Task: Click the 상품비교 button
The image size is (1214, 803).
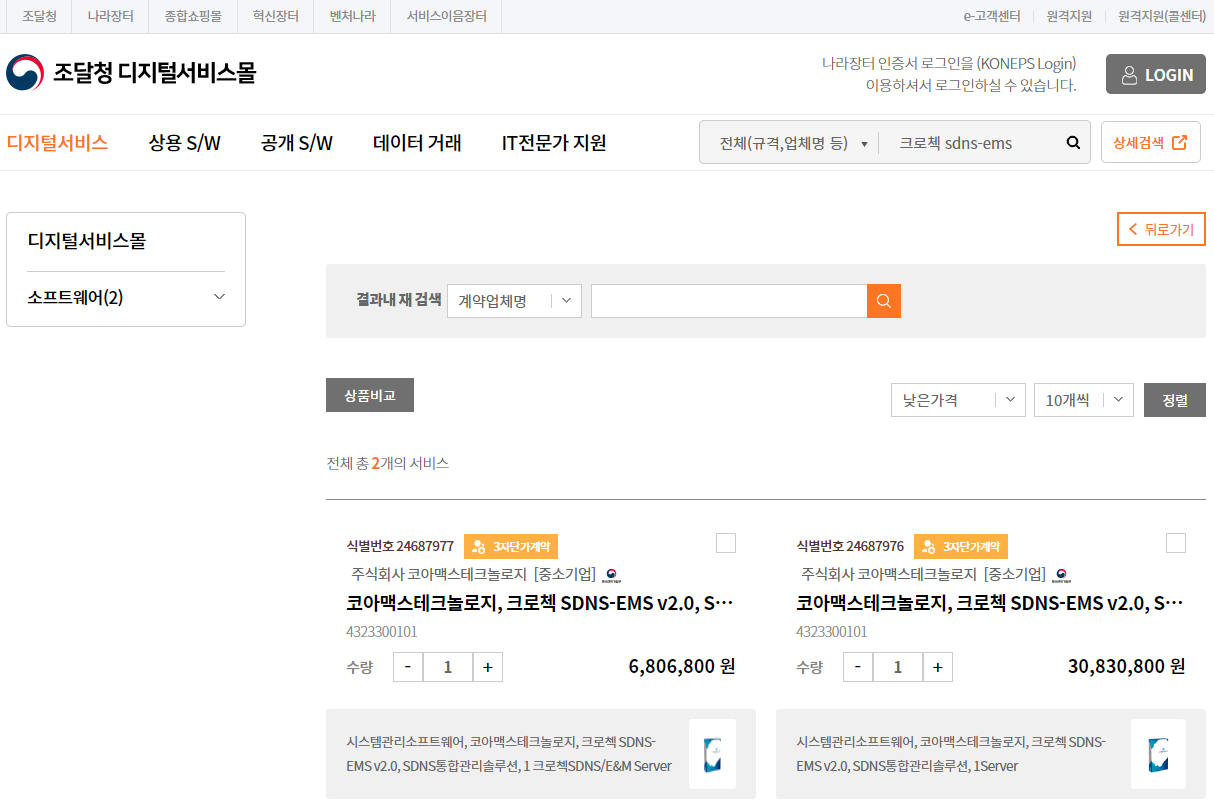Action: coord(370,395)
